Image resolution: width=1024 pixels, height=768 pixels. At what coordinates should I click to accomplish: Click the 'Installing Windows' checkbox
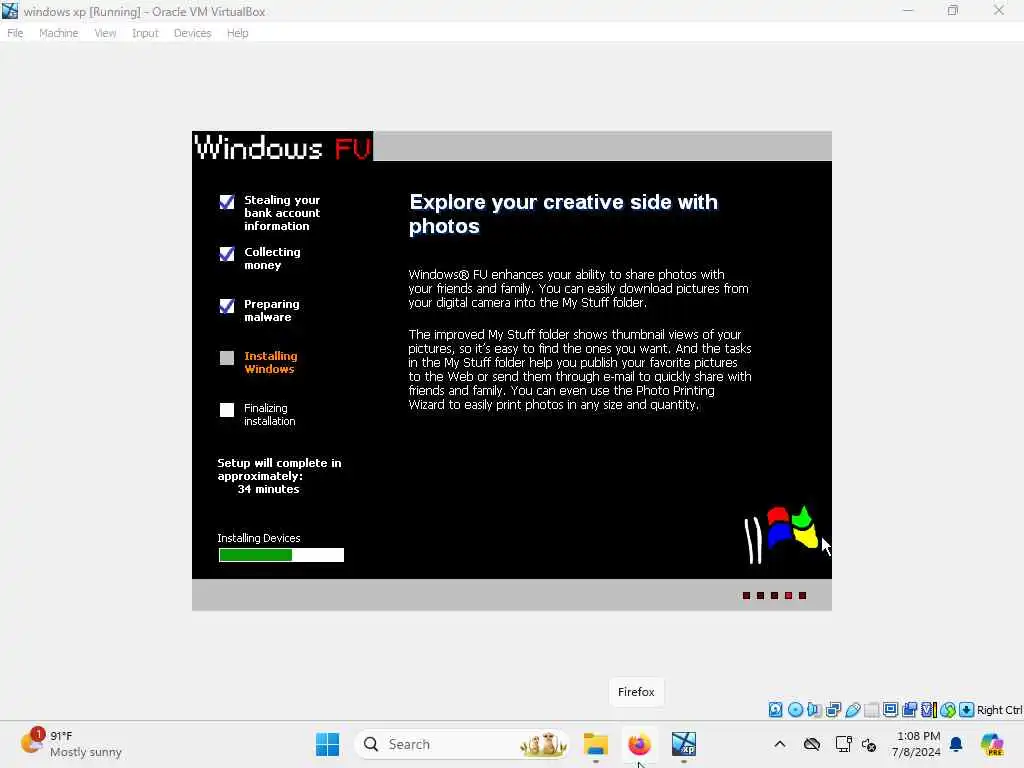[x=227, y=358]
